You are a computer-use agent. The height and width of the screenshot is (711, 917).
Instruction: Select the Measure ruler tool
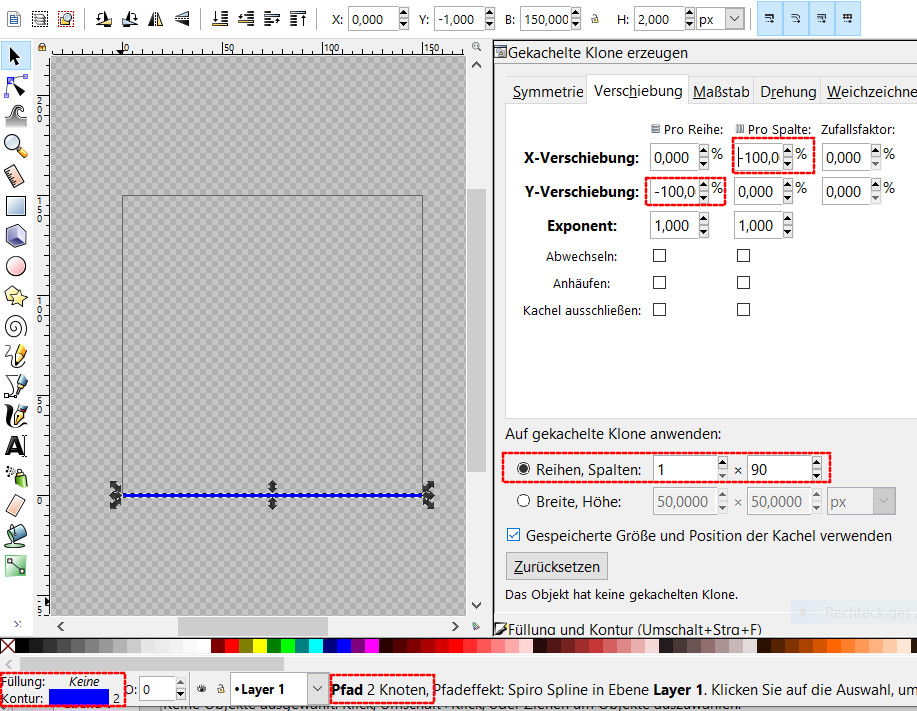click(x=15, y=176)
